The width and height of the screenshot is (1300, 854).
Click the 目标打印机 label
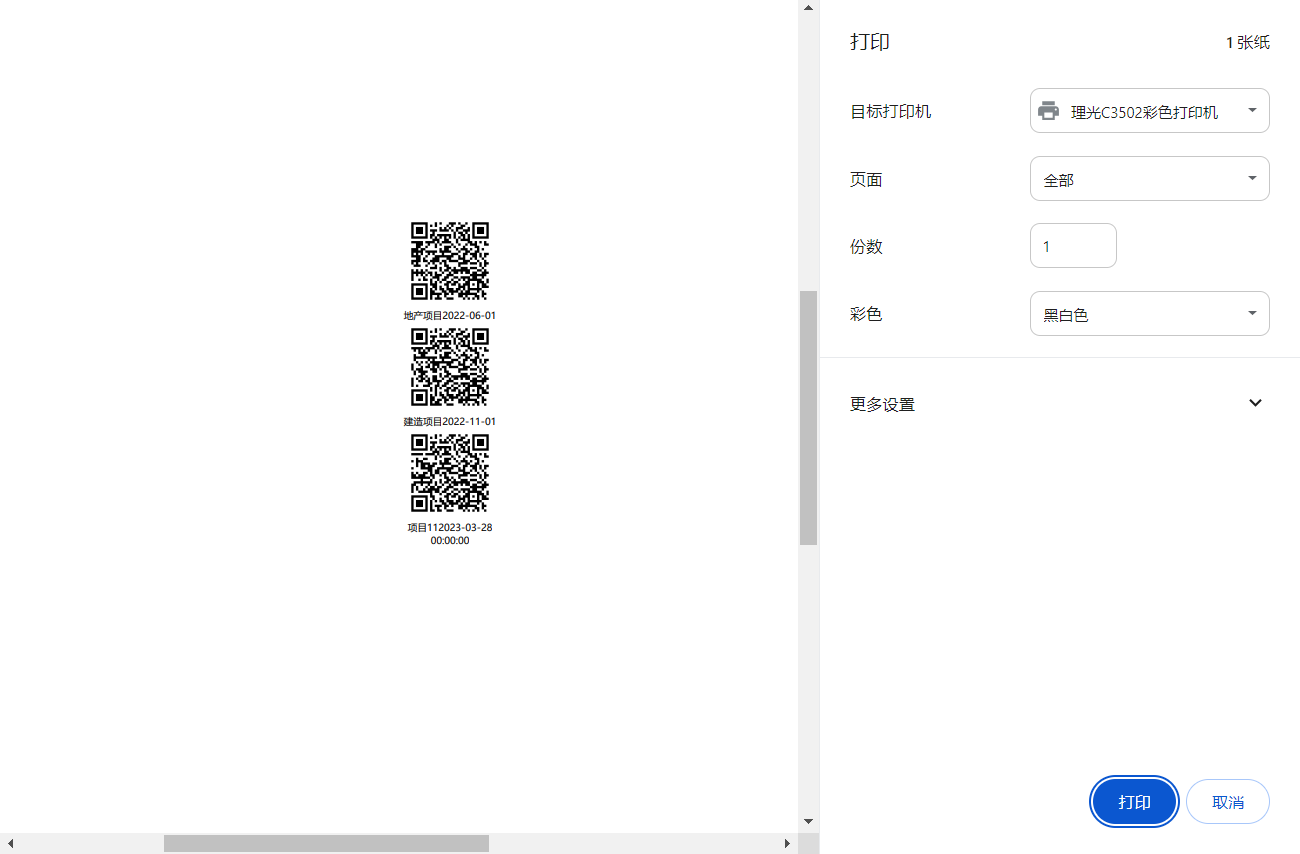pyautogui.click(x=891, y=111)
